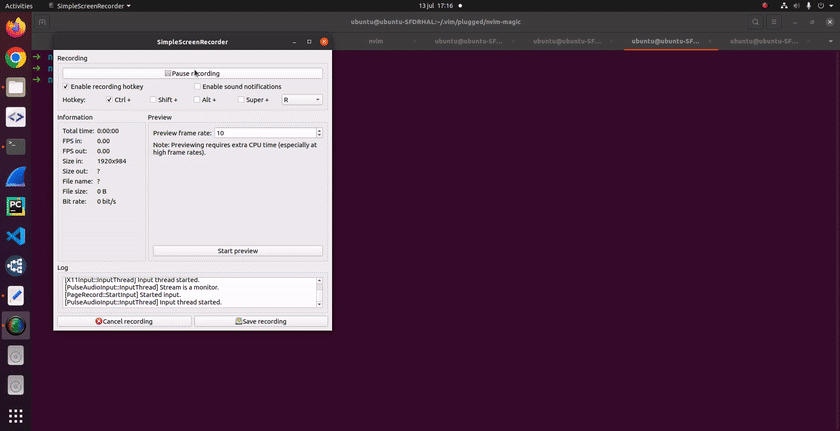Click the Start preview button
The image size is (840, 431).
238,251
